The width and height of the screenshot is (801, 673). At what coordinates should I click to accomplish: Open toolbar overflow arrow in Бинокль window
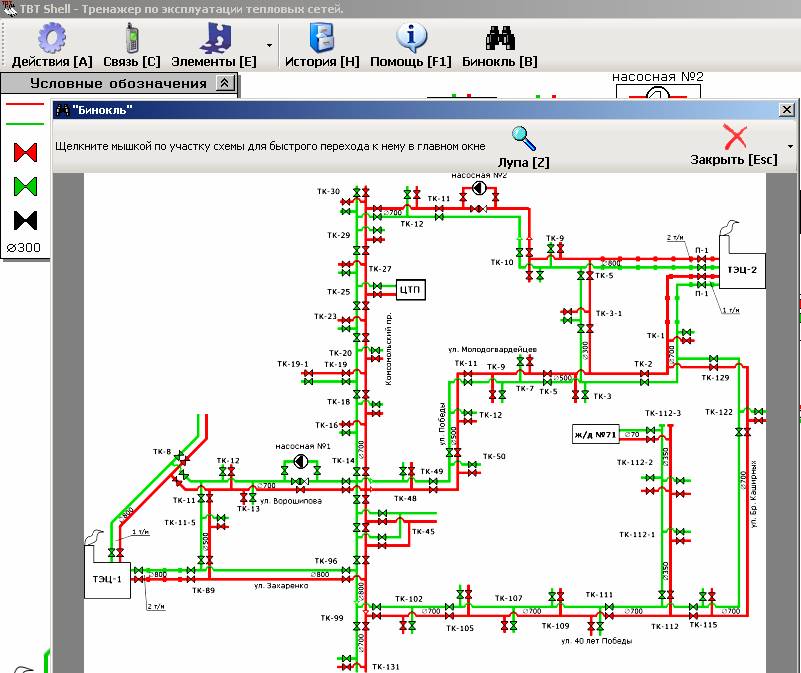tap(790, 147)
